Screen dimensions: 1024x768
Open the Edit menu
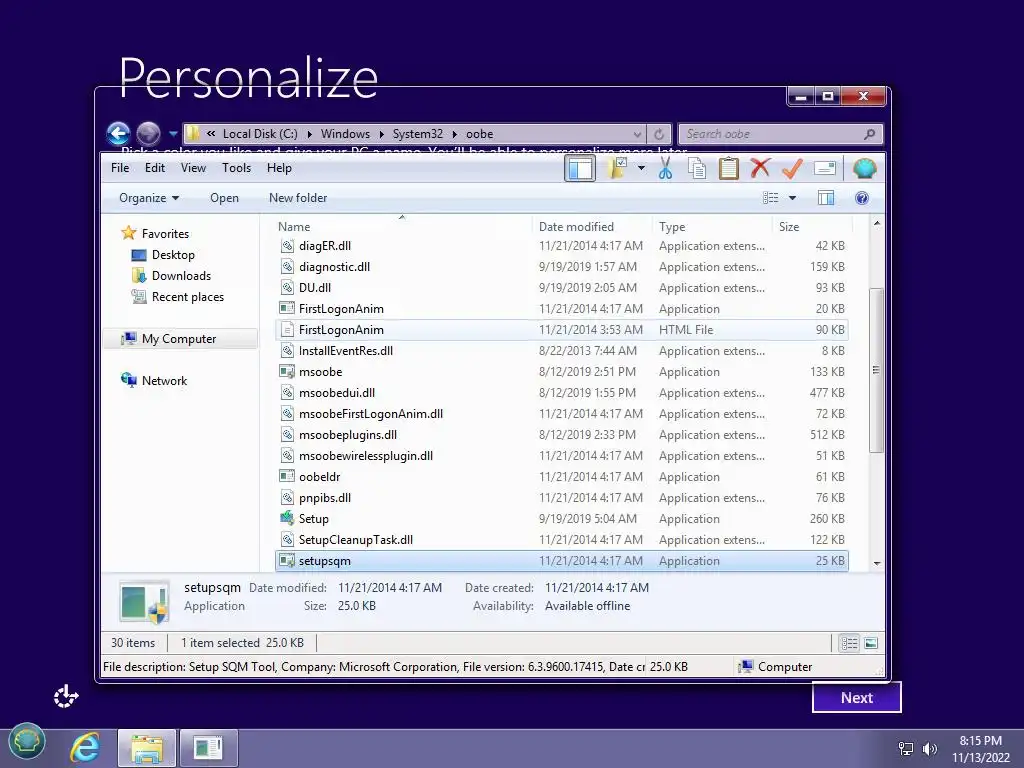coord(155,168)
